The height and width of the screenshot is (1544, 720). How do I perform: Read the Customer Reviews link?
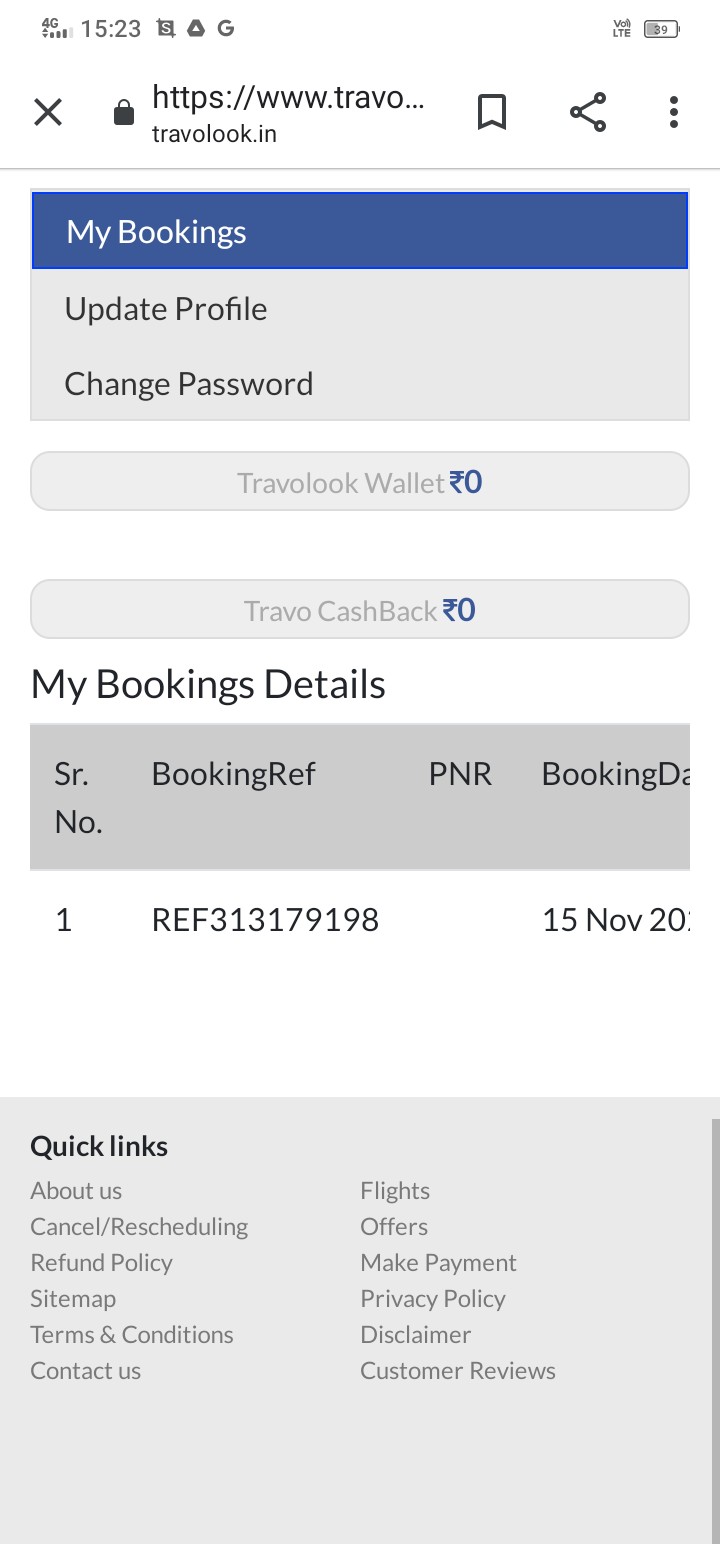point(458,1371)
